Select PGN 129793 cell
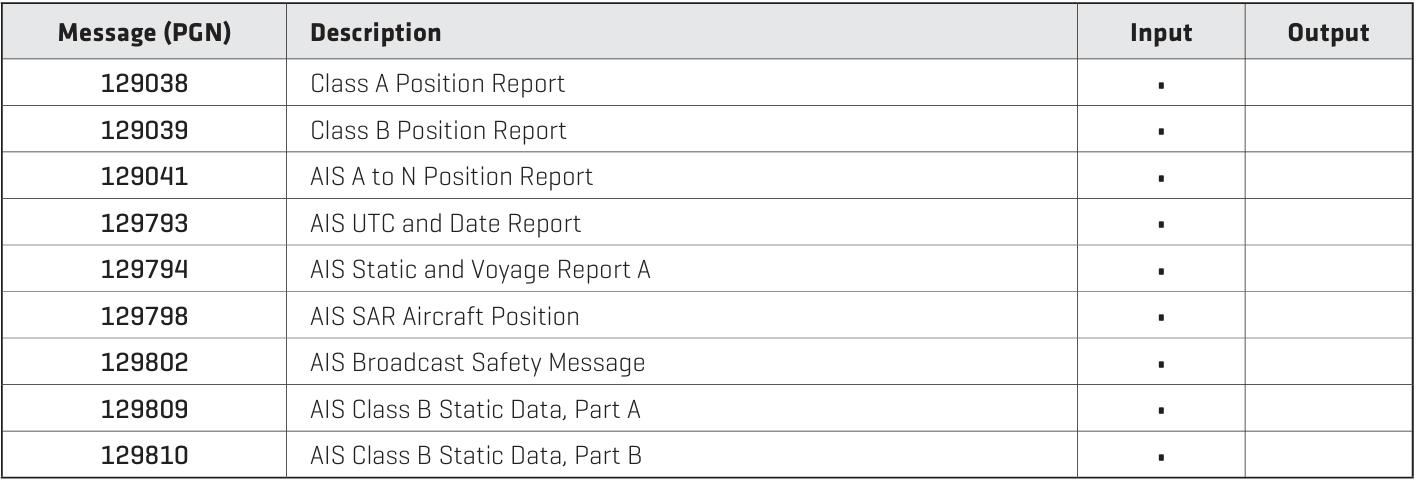This screenshot has height=482, width=1417. pos(144,224)
